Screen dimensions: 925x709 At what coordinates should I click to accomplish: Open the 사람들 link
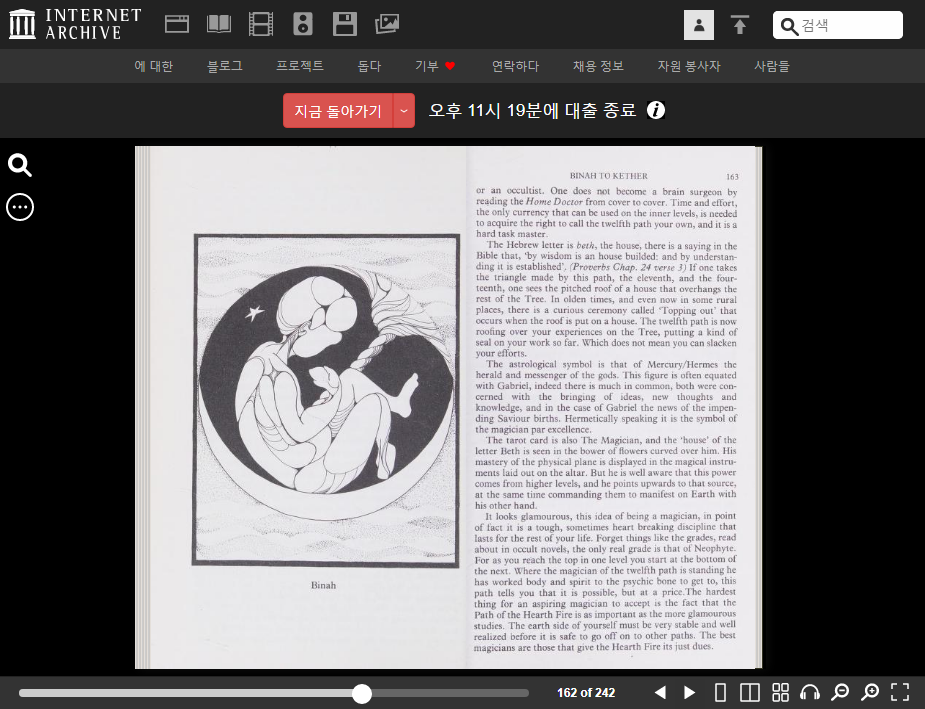tap(772, 65)
